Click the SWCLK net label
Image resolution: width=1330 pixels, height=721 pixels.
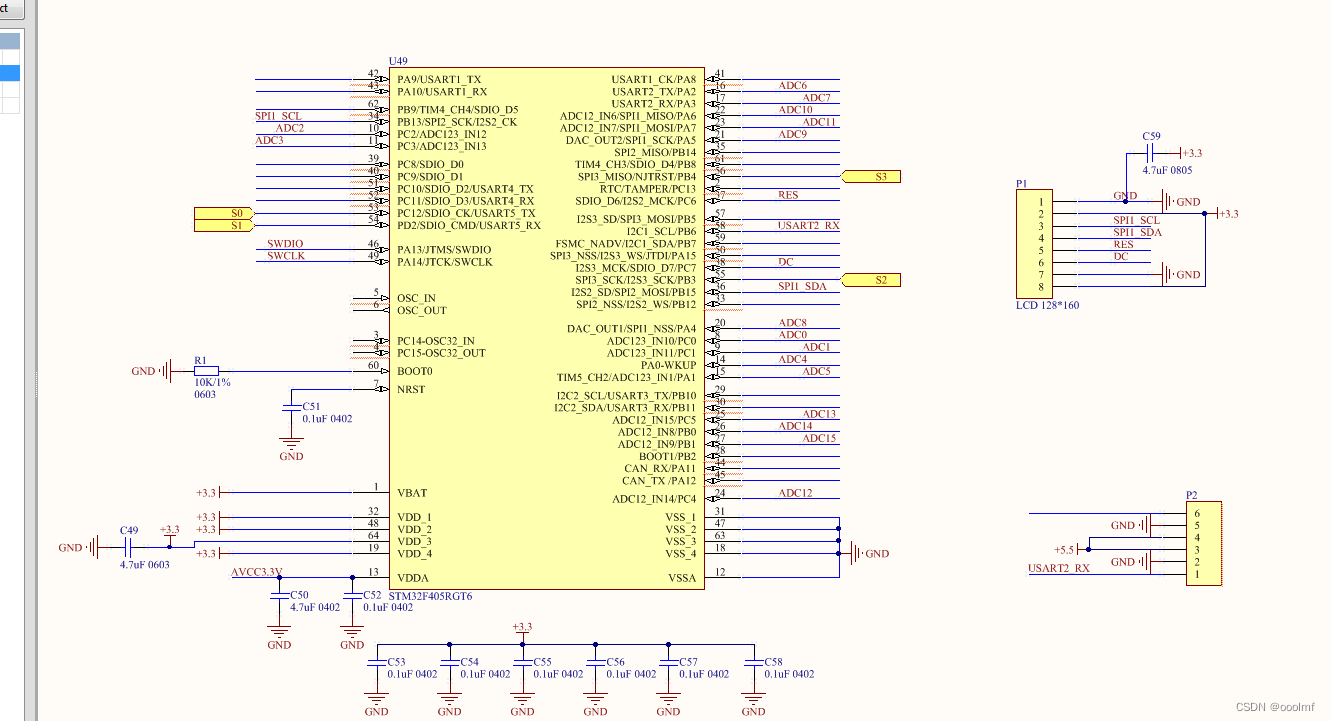pyautogui.click(x=286, y=256)
